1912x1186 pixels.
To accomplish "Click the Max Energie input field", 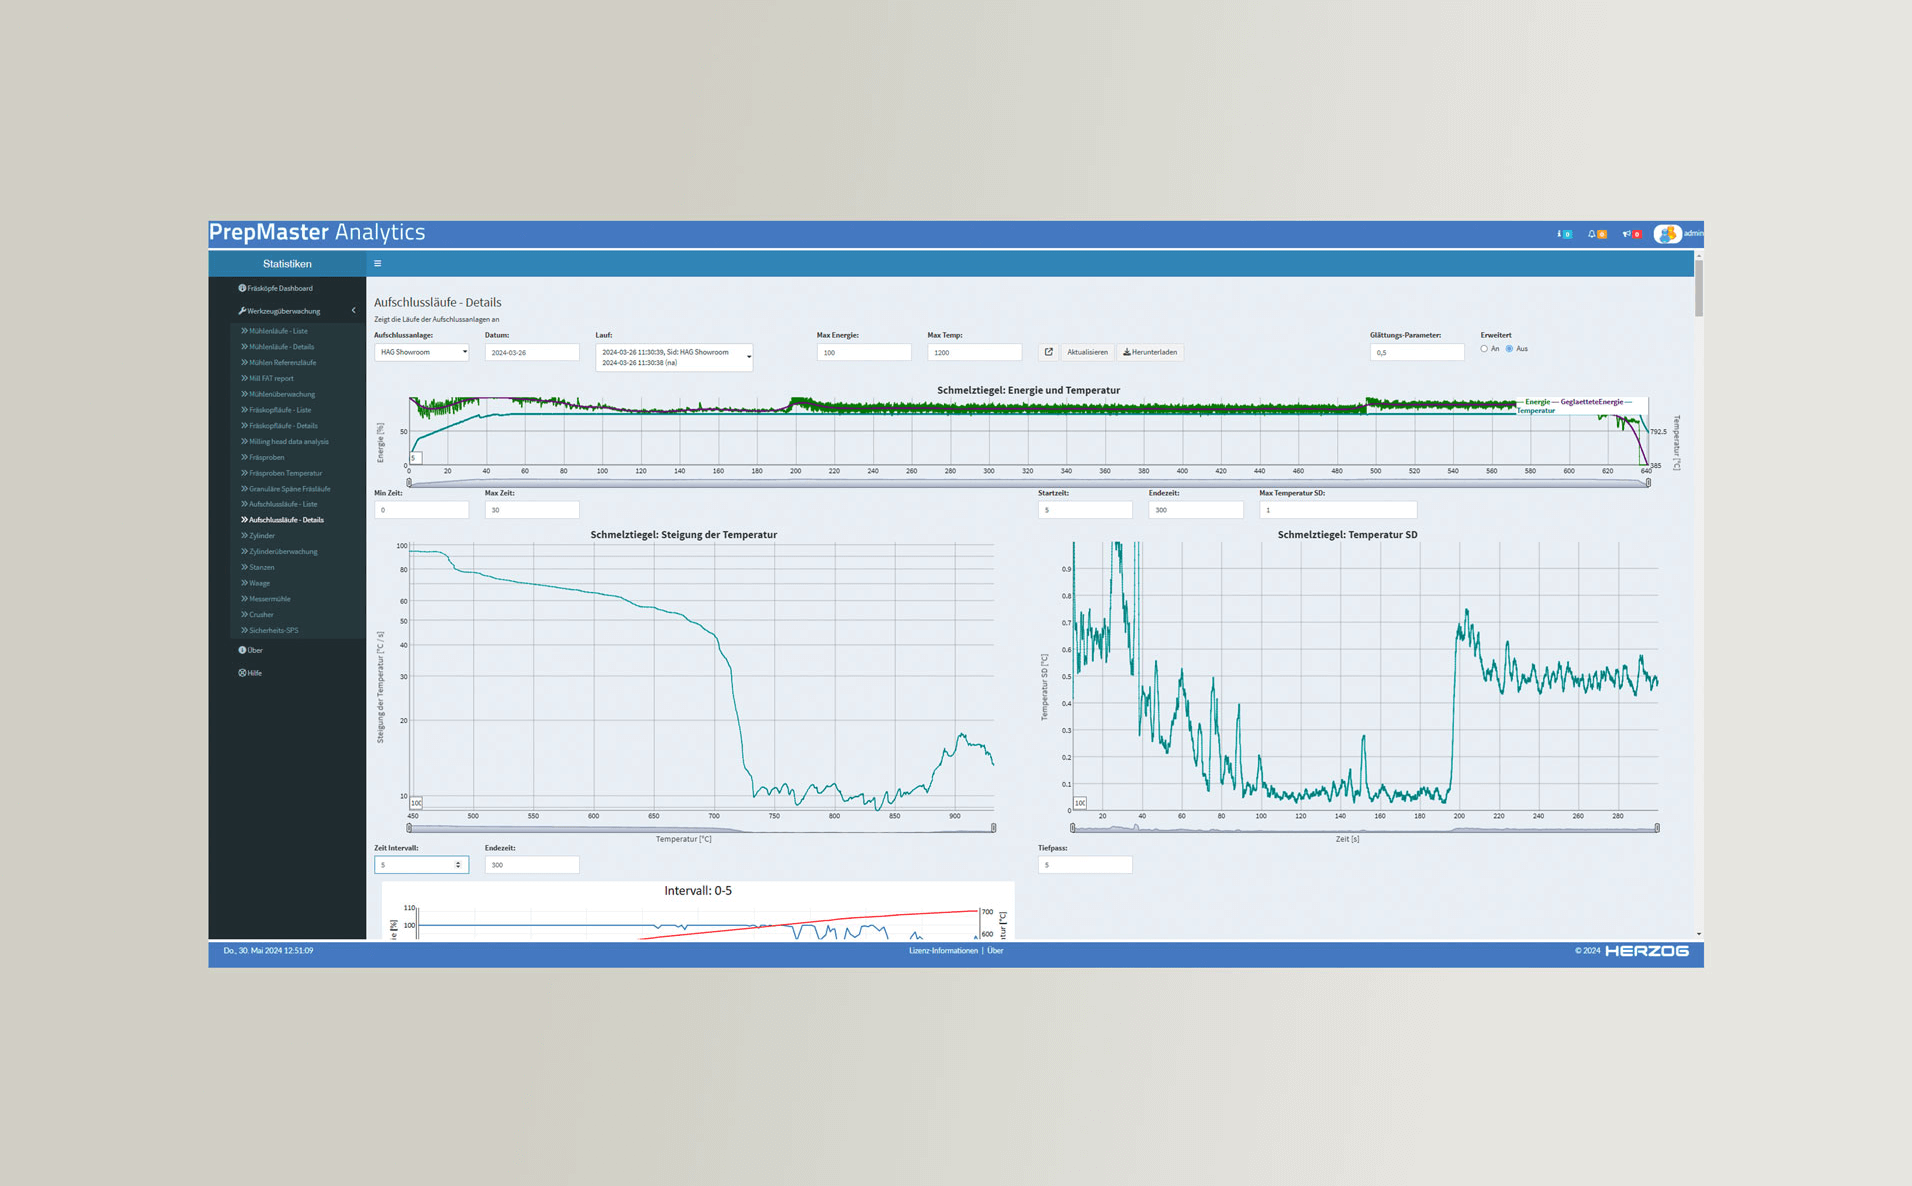I will coord(864,352).
